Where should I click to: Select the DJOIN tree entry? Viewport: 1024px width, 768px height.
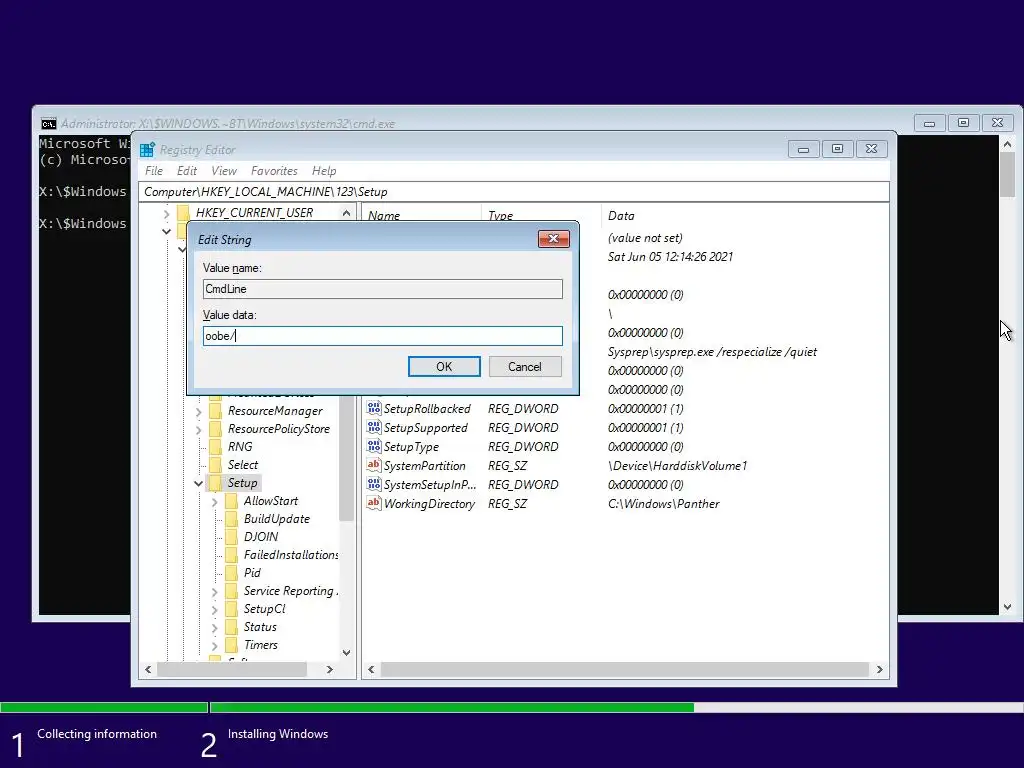[x=261, y=537]
